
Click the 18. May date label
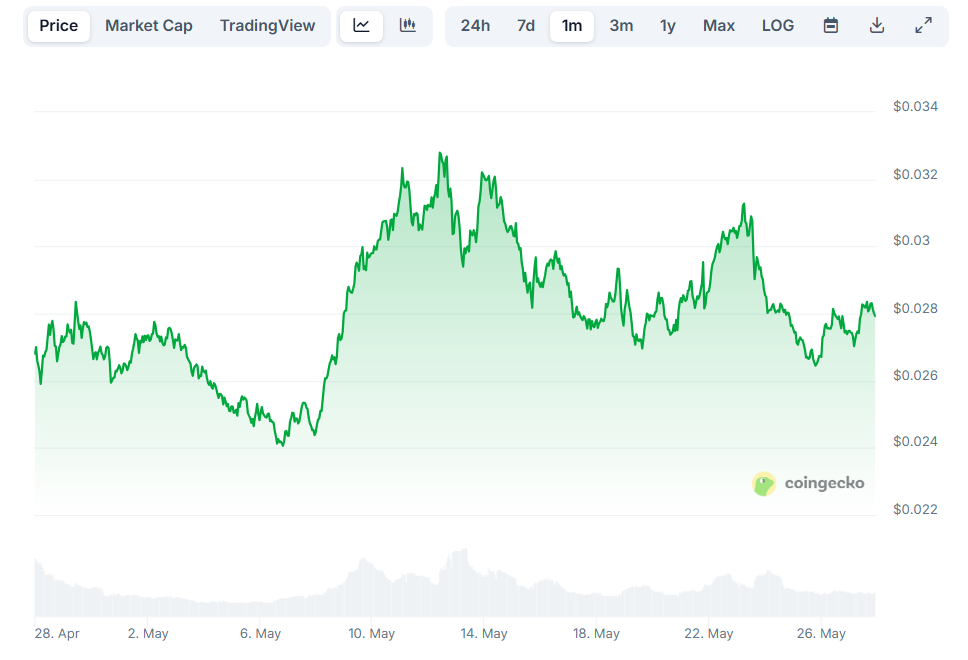click(x=596, y=633)
